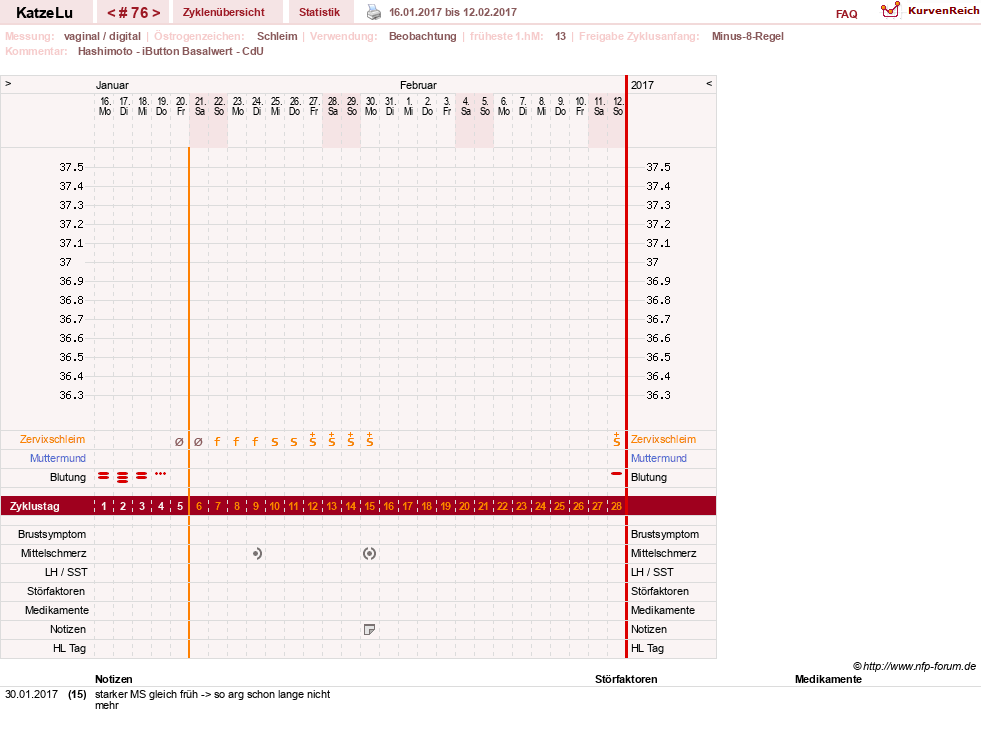Click the light bleeding mark on February 12
This screenshot has height=732, width=981.
616,474
